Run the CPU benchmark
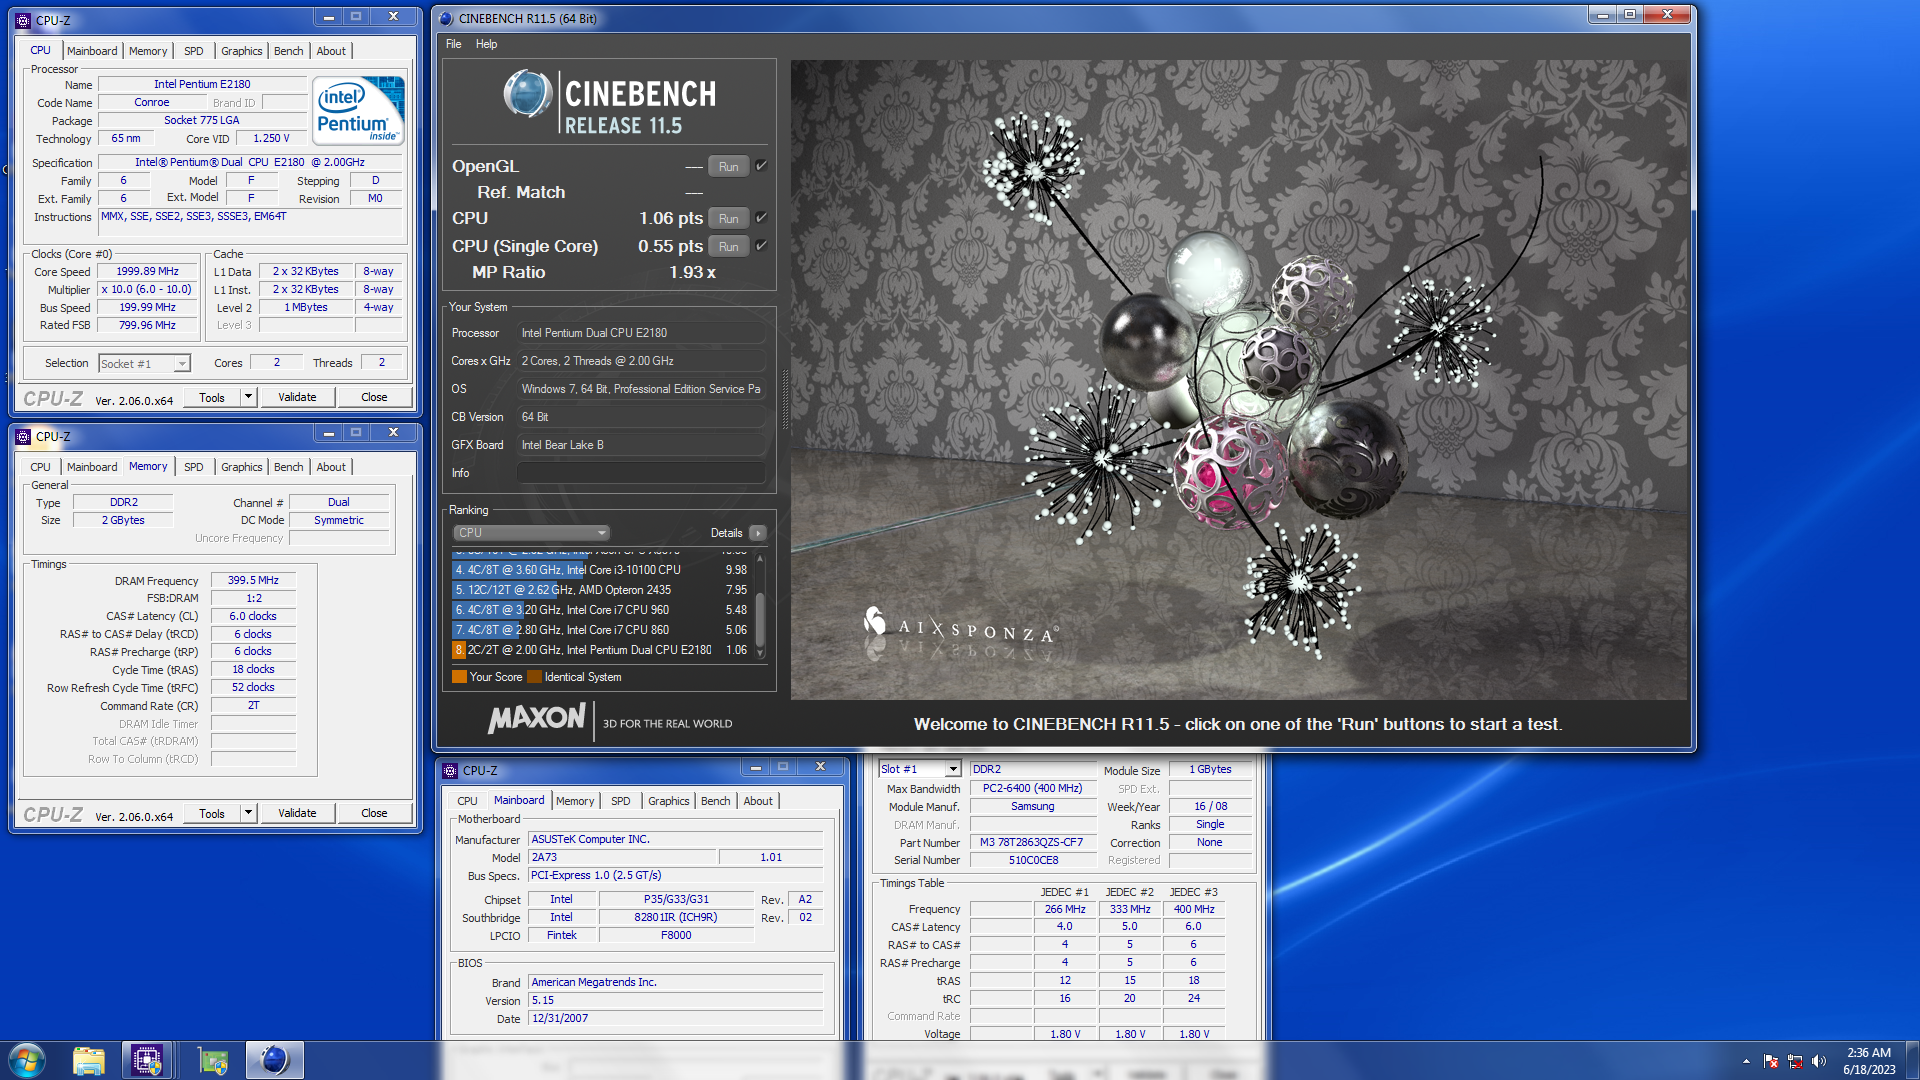 point(728,219)
